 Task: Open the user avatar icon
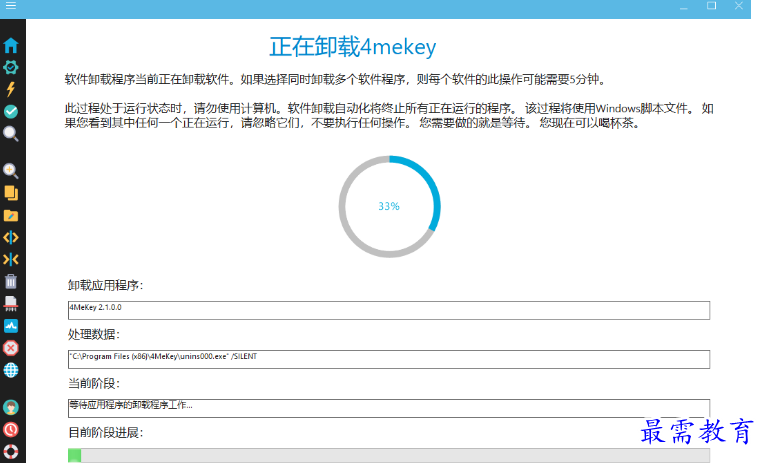pos(11,407)
